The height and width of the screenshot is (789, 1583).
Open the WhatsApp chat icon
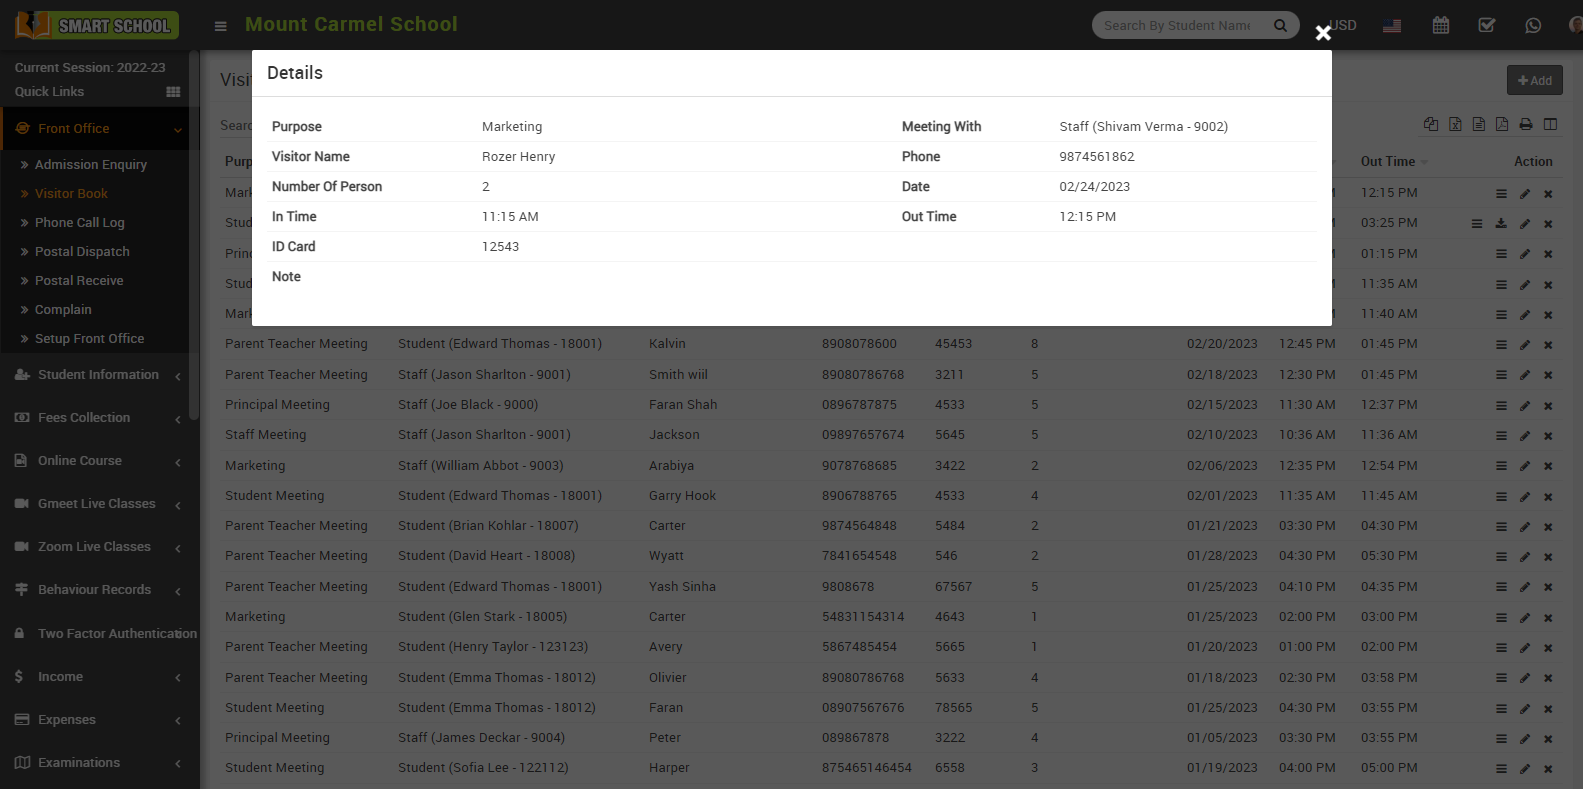pyautogui.click(x=1533, y=25)
